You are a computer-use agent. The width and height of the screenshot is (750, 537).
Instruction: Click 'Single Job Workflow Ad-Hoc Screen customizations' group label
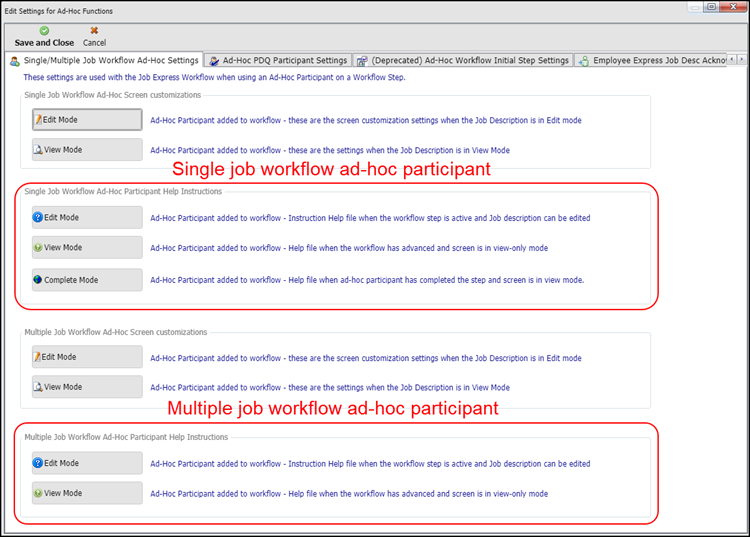coord(112,95)
